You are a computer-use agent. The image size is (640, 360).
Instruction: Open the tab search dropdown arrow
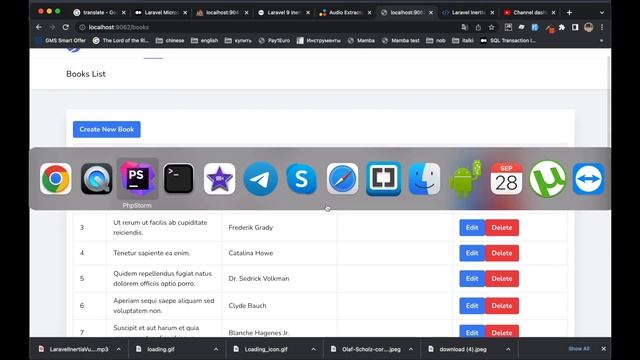point(602,13)
